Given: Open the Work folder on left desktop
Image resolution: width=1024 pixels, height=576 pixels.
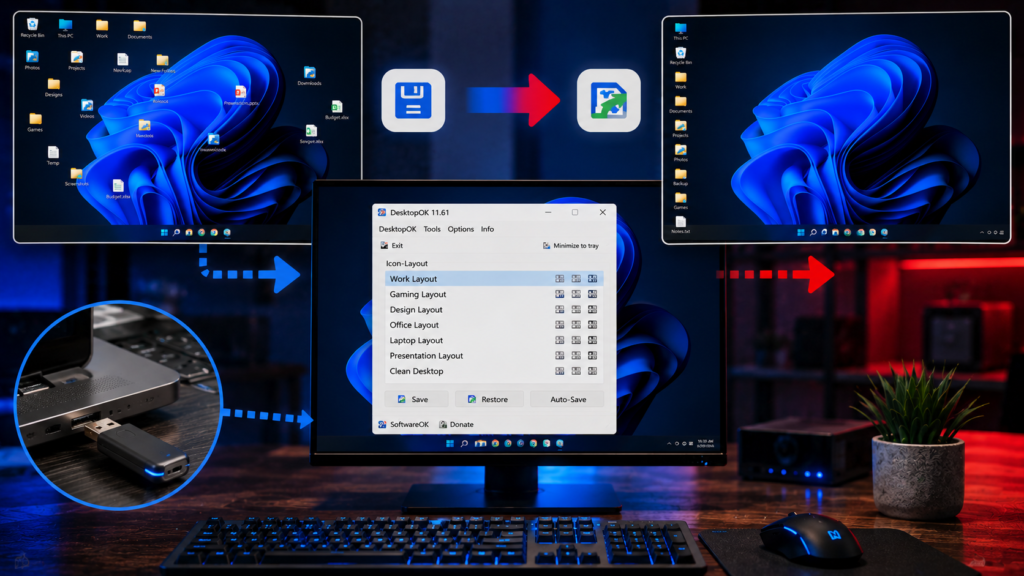Looking at the screenshot, I should coord(102,28).
